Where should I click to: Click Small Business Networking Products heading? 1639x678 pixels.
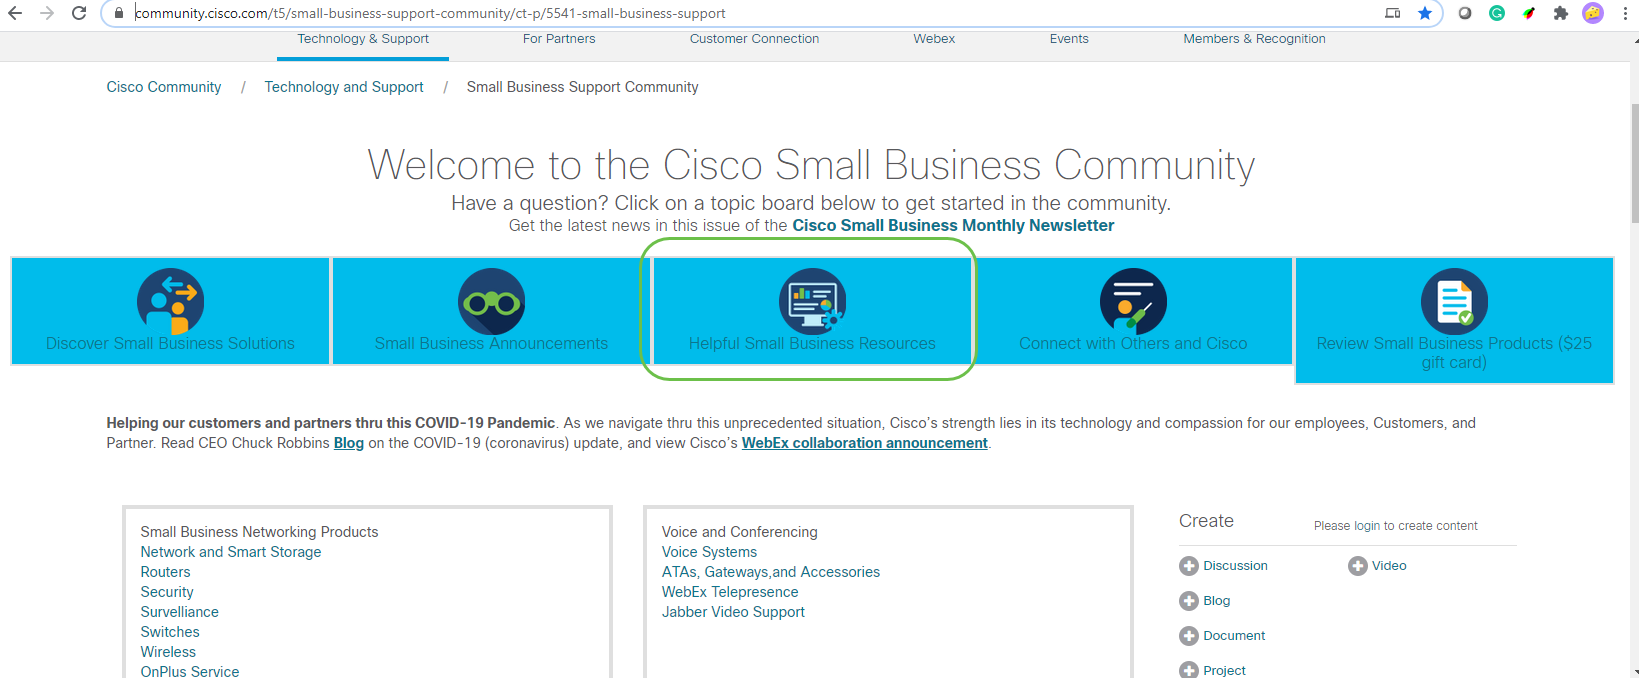pyautogui.click(x=259, y=532)
